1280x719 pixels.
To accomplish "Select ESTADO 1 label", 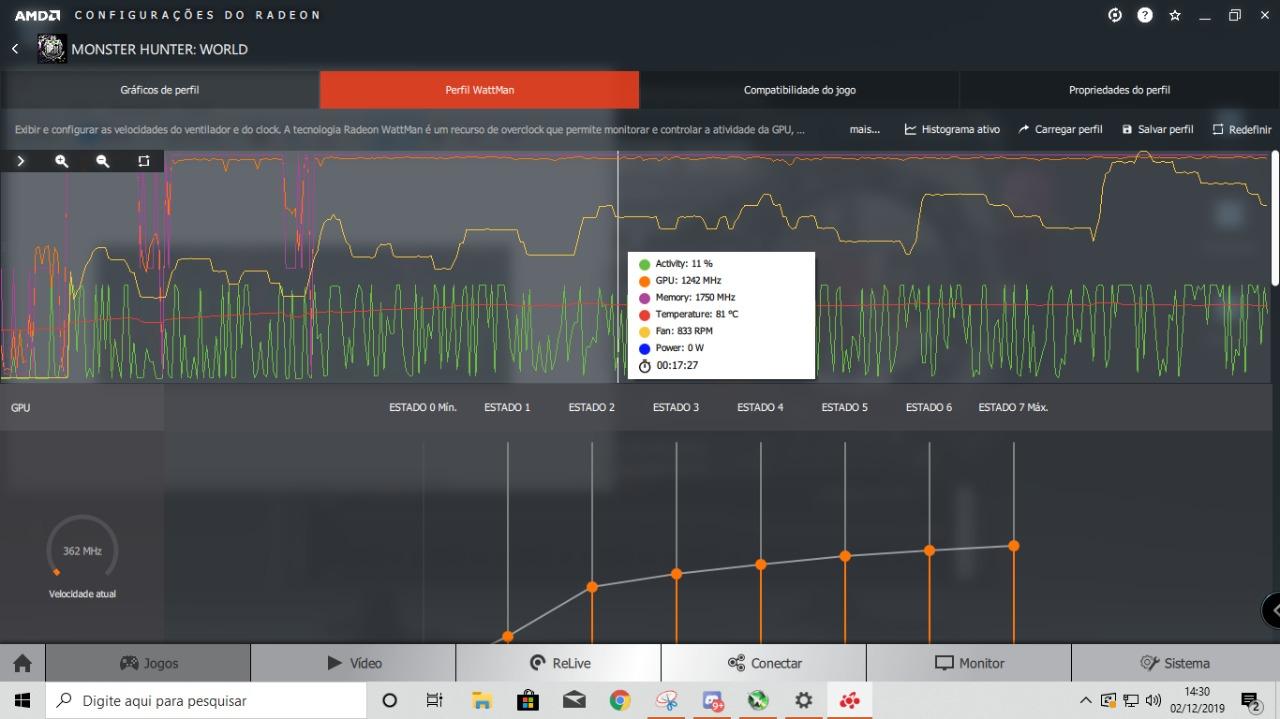I will (507, 407).
